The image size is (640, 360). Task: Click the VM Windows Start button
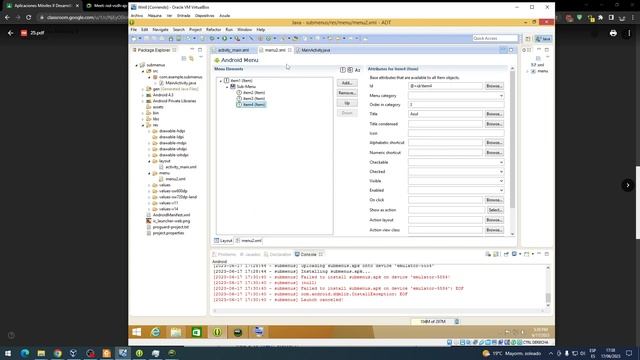[x=137, y=332]
